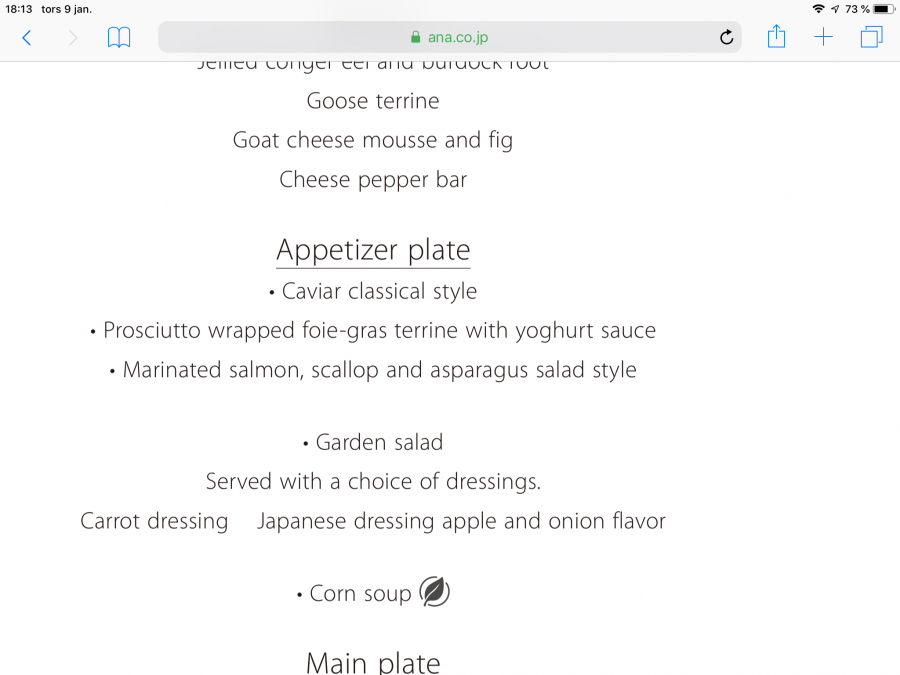Image resolution: width=900 pixels, height=675 pixels.
Task: Show all open tabs overview
Action: point(871,38)
